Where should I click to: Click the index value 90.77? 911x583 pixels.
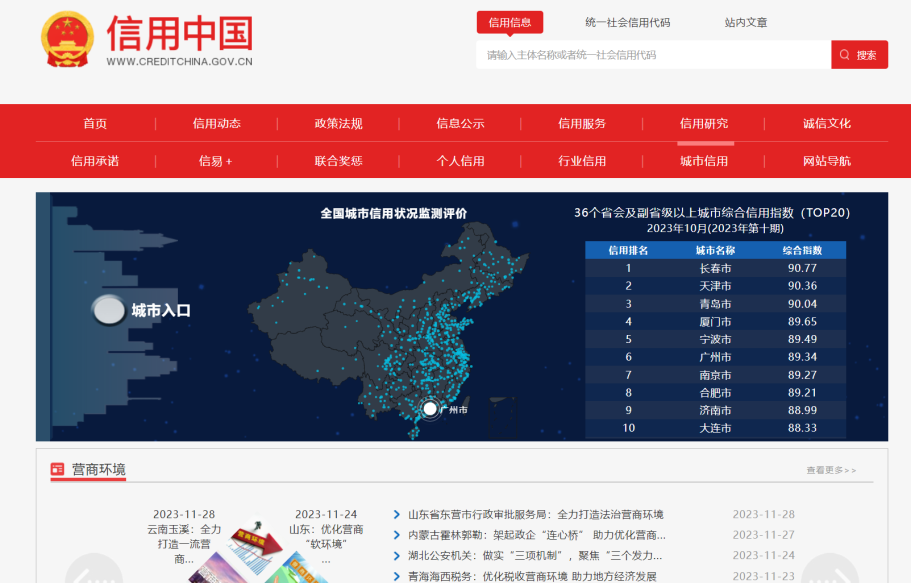[x=802, y=268]
